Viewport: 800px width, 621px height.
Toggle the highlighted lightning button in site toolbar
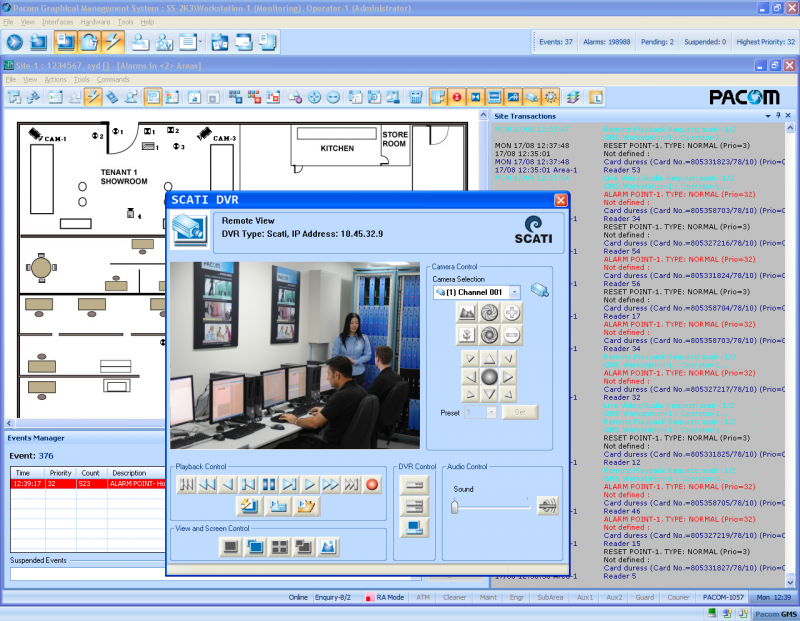[93, 97]
